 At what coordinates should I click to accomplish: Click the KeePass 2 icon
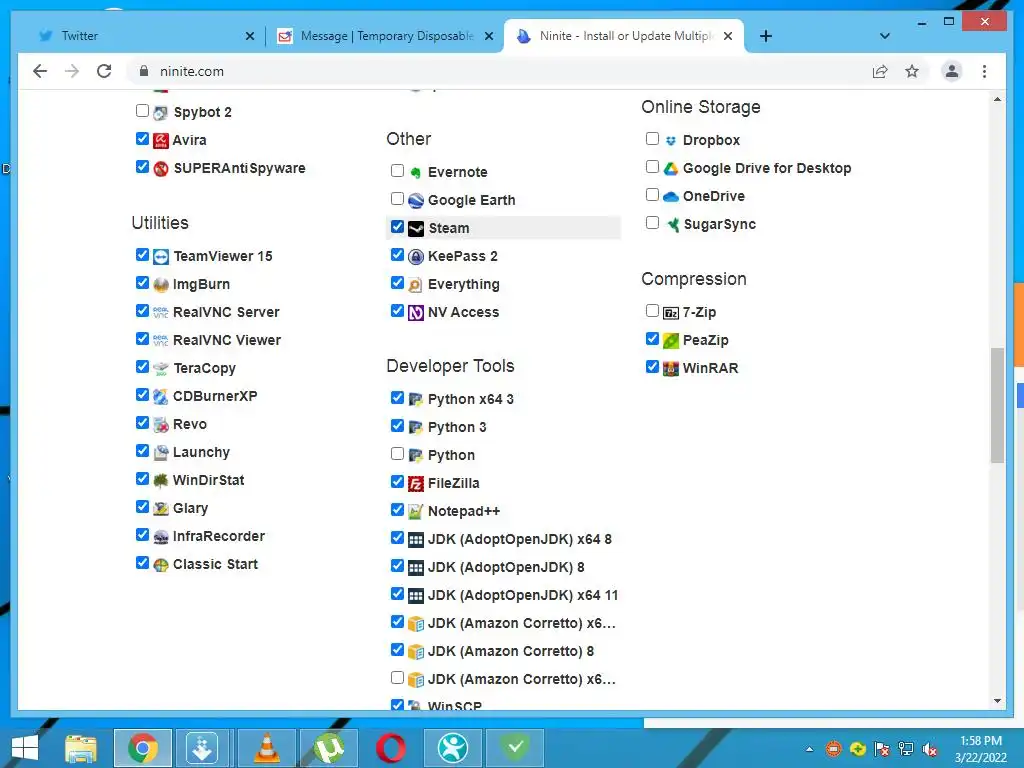pyautogui.click(x=415, y=257)
